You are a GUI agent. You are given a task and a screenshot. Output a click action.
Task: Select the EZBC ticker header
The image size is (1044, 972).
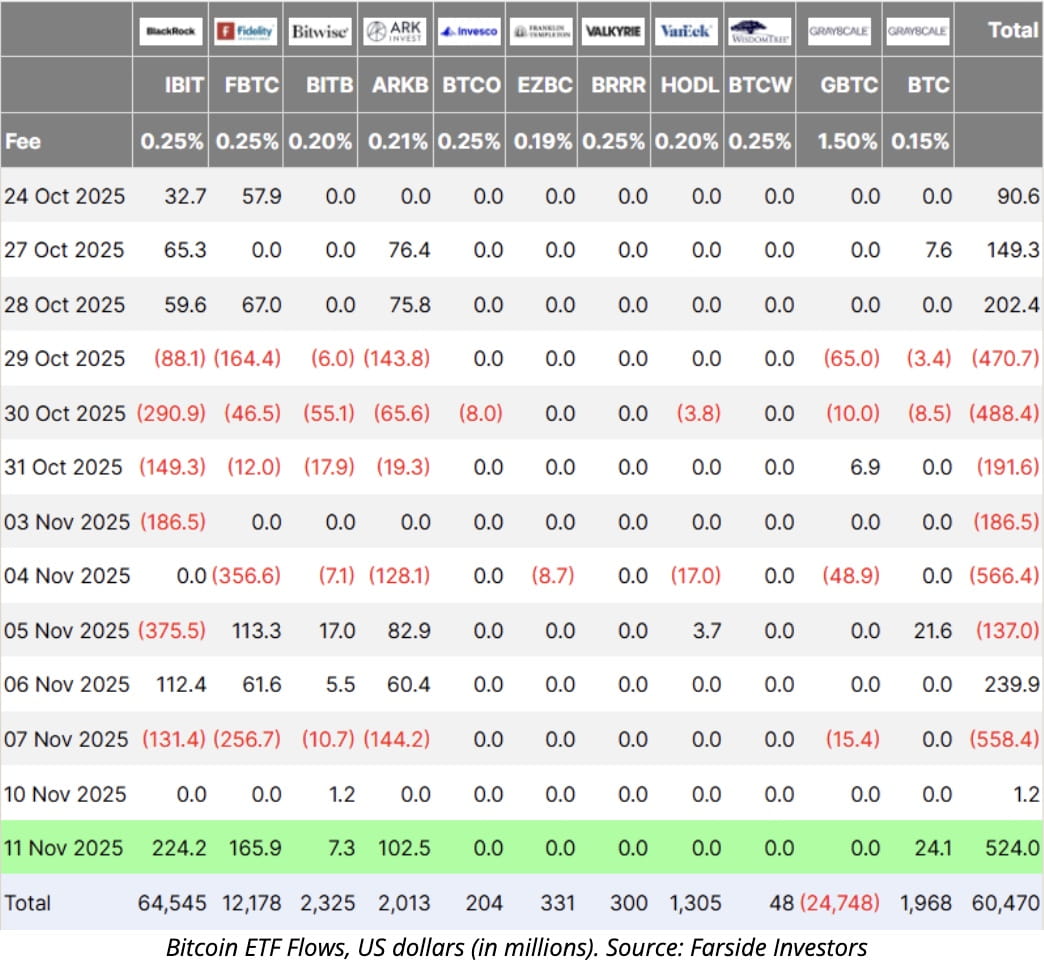(x=545, y=85)
